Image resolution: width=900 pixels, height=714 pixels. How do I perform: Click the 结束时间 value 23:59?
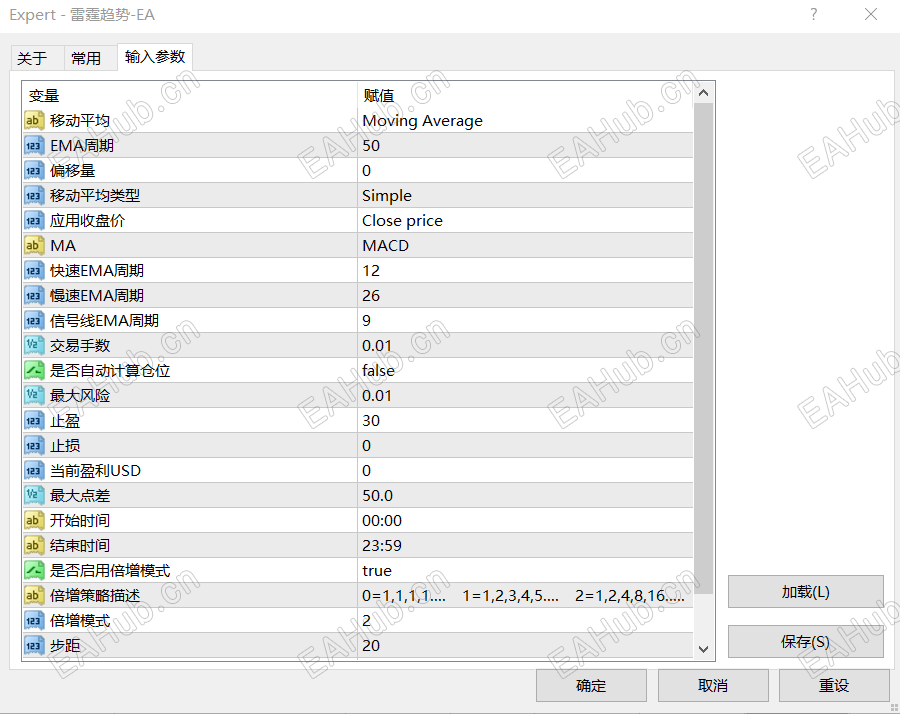(x=382, y=545)
